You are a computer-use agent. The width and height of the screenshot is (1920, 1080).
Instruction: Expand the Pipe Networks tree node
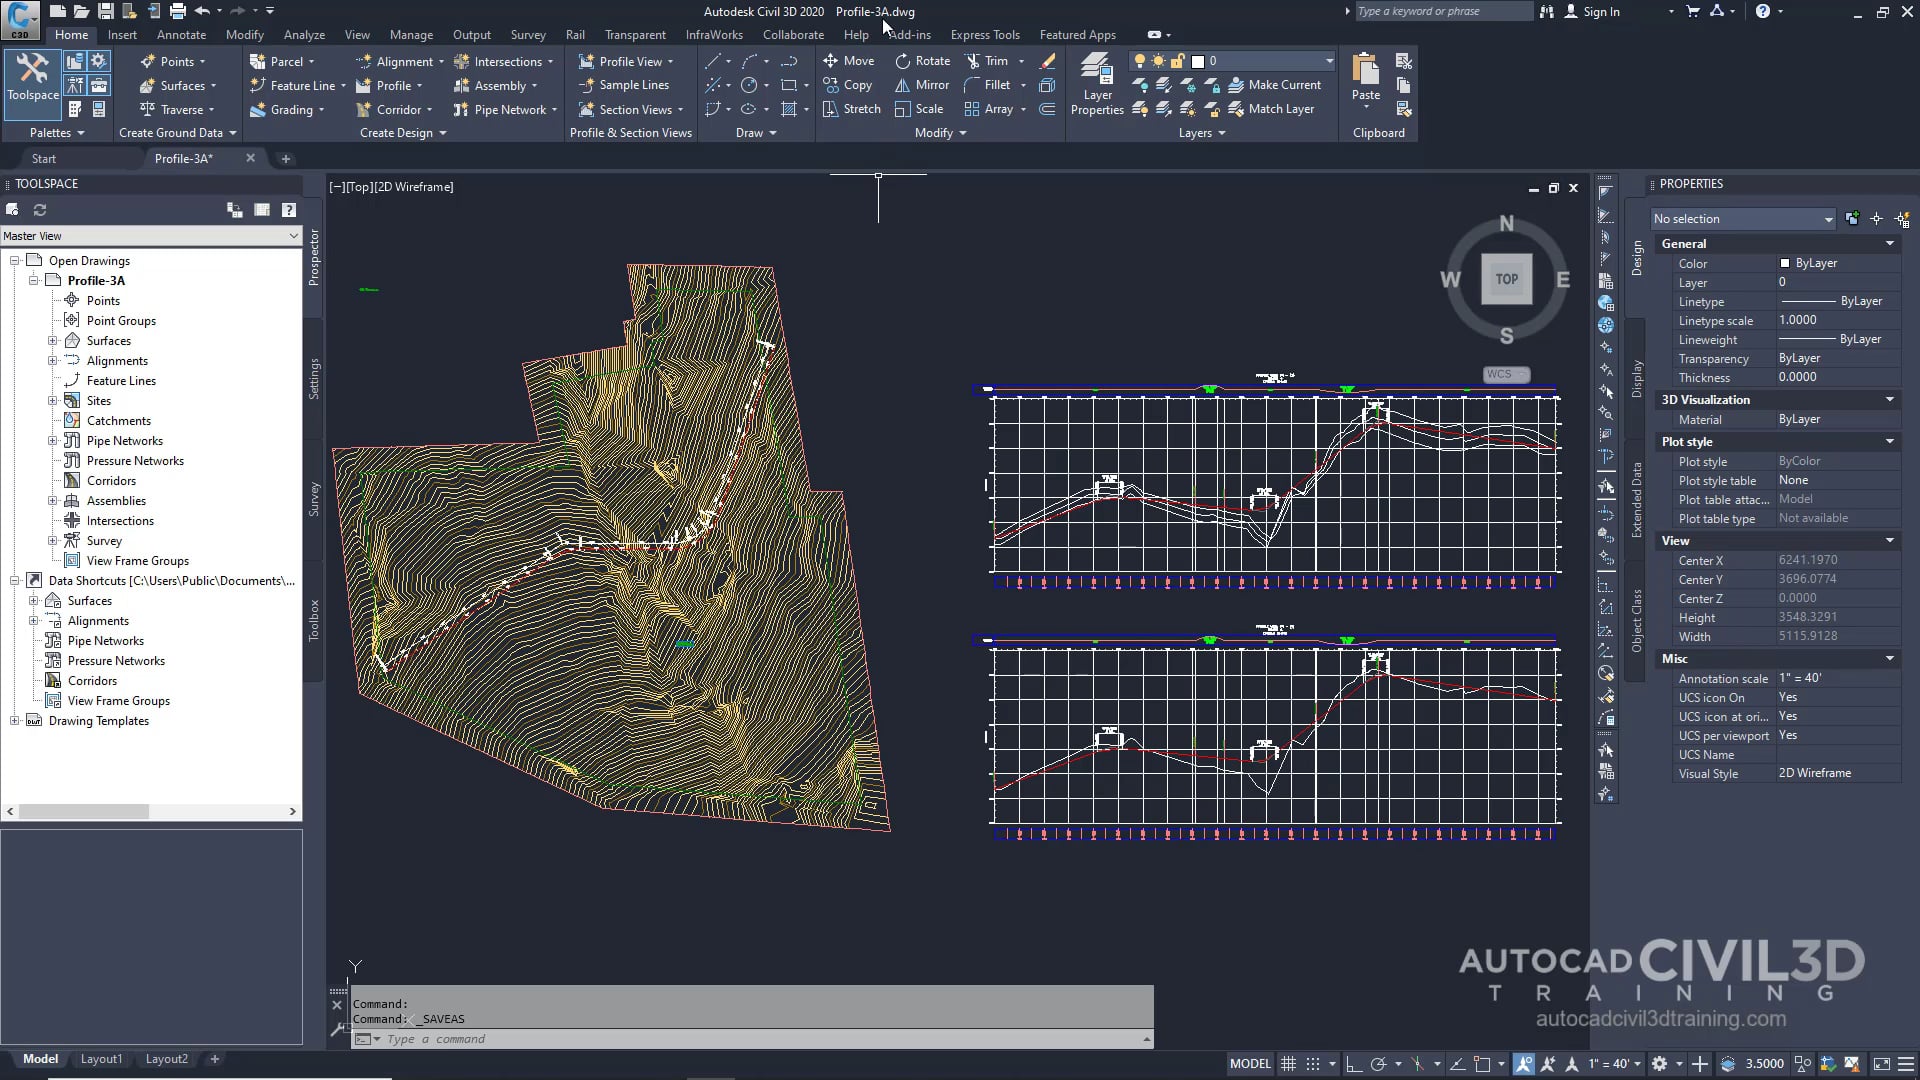pos(54,440)
